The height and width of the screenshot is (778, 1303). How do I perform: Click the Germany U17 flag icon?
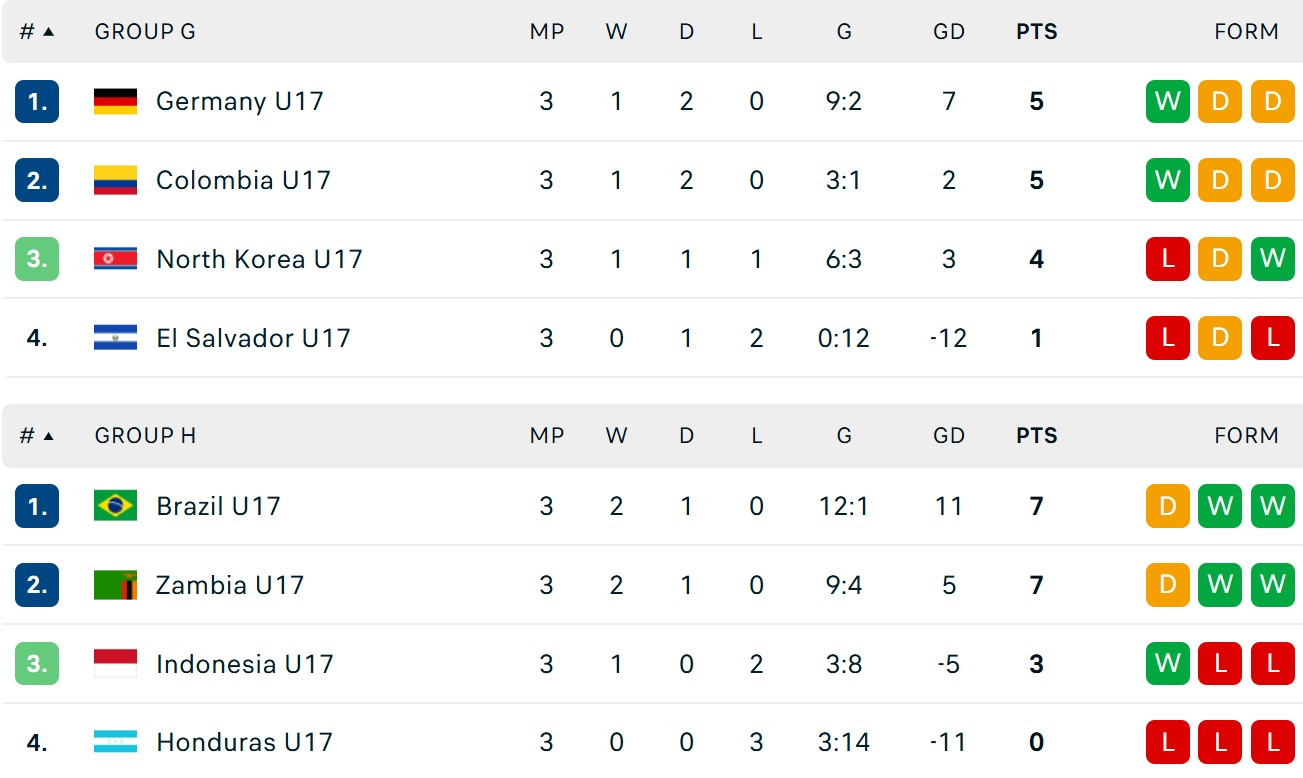115,101
